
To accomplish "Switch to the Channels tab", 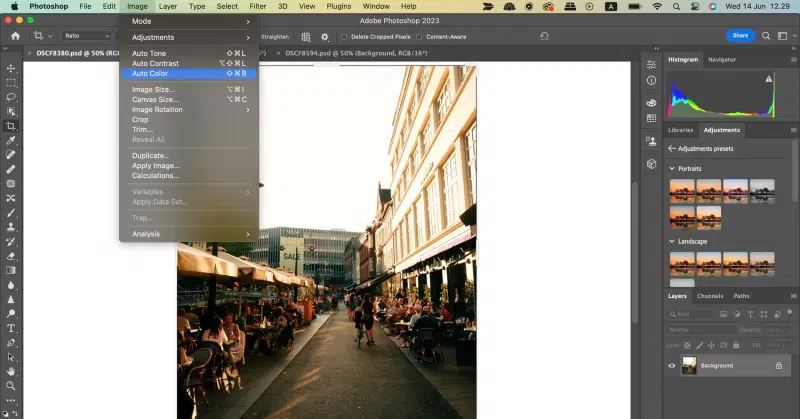I will [x=709, y=296].
